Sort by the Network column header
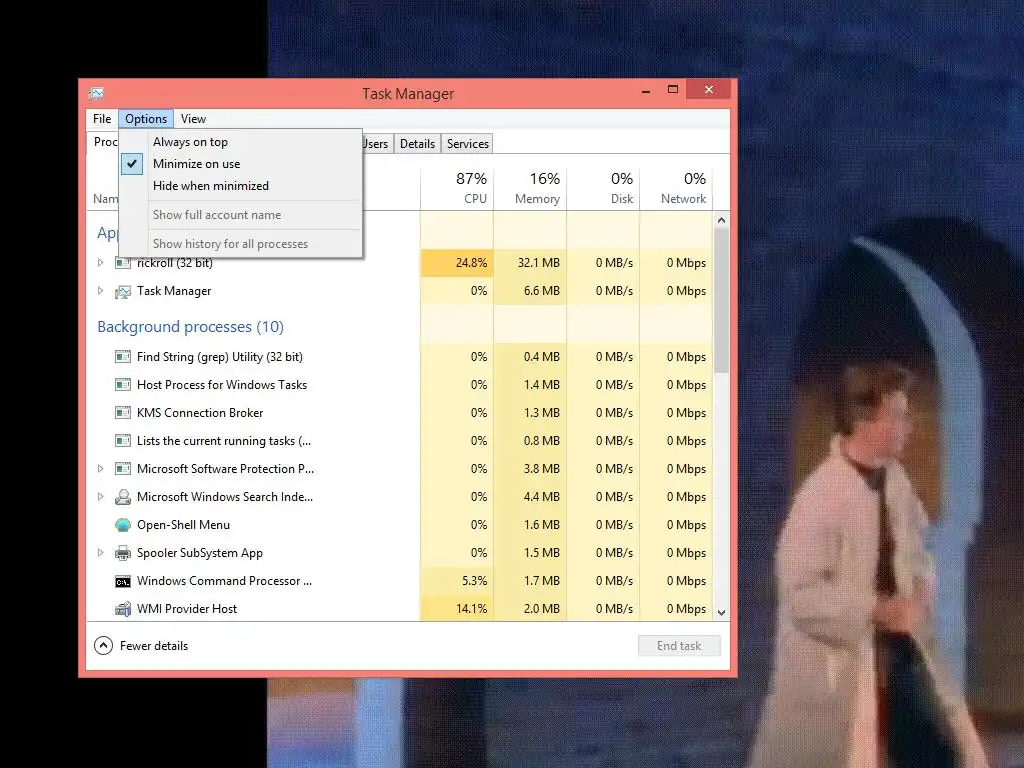Screen dimensions: 1024x768 click(x=677, y=188)
